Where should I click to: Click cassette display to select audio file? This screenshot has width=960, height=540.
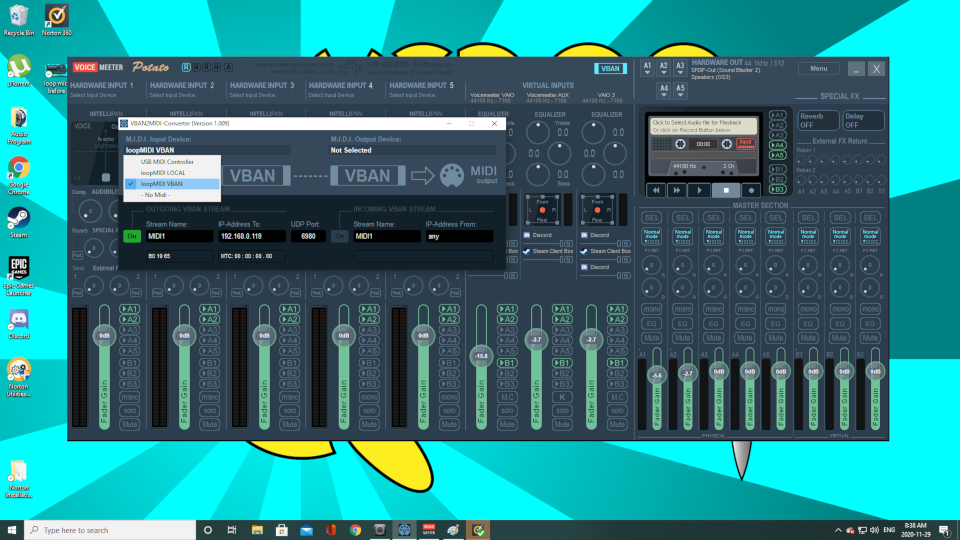(x=703, y=126)
